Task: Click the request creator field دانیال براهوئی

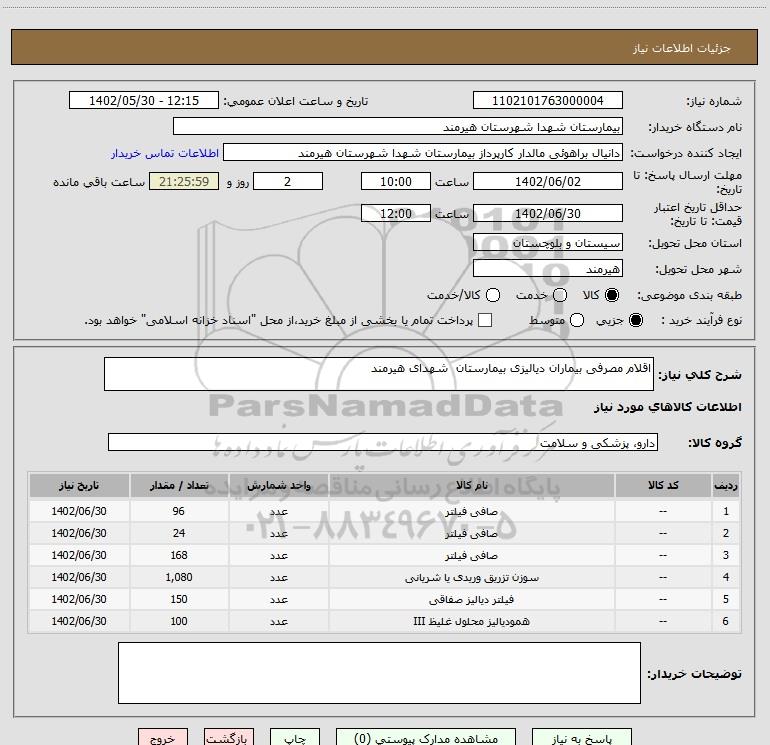Action: click(x=423, y=153)
